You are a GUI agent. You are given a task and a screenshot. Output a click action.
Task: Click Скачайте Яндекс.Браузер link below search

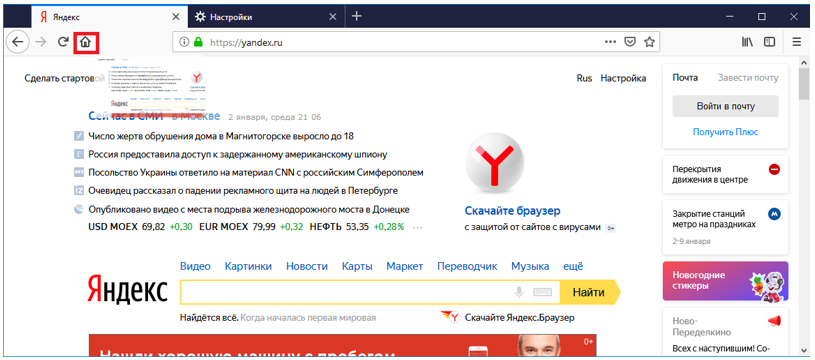(520, 317)
